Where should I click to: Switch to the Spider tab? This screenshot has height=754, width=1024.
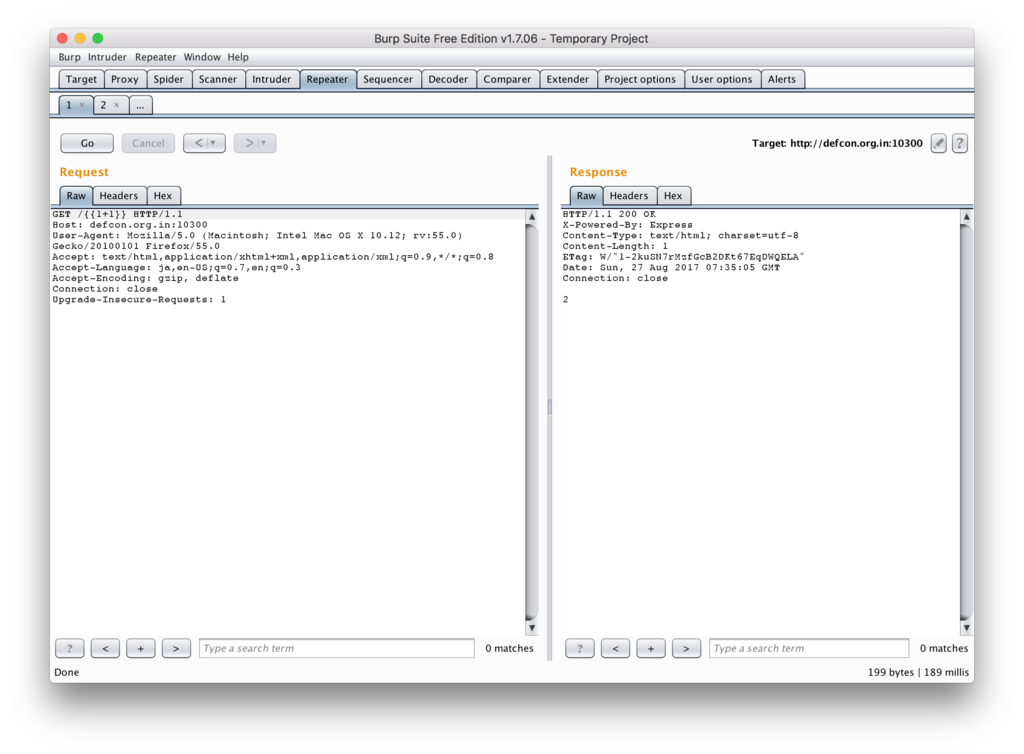168,79
